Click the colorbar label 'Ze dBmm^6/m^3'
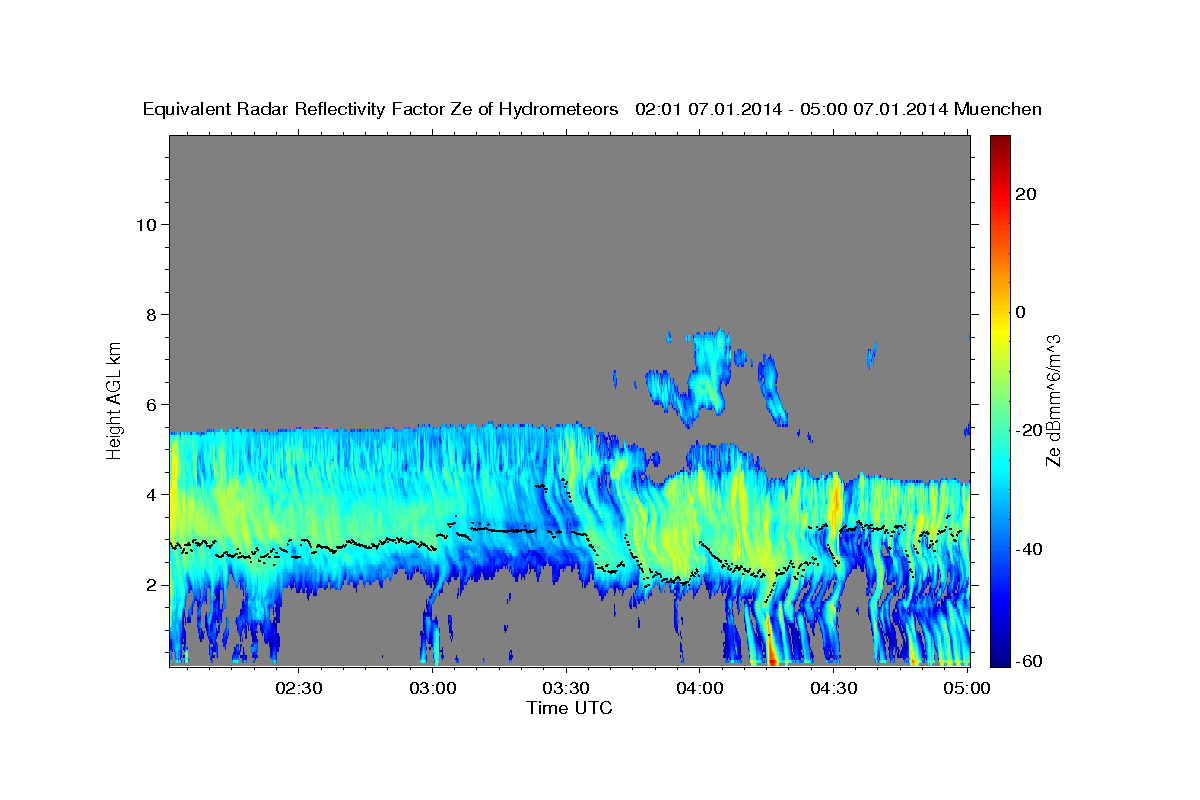The height and width of the screenshot is (800, 1200). [1053, 400]
